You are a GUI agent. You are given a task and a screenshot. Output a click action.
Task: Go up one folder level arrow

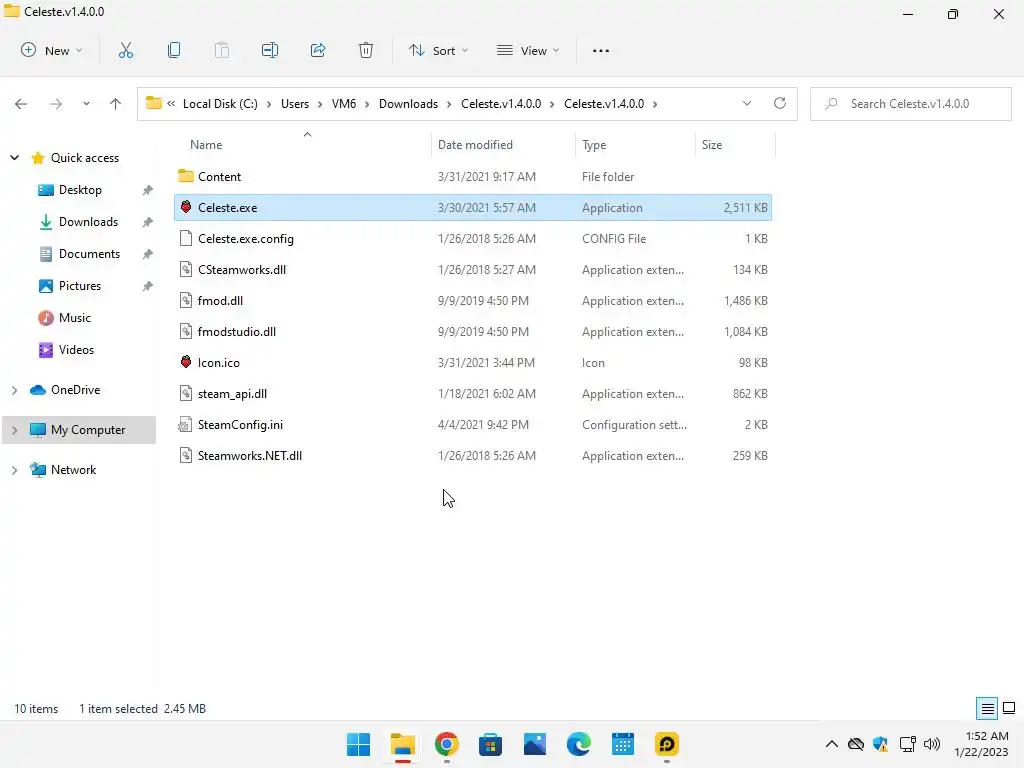point(116,104)
